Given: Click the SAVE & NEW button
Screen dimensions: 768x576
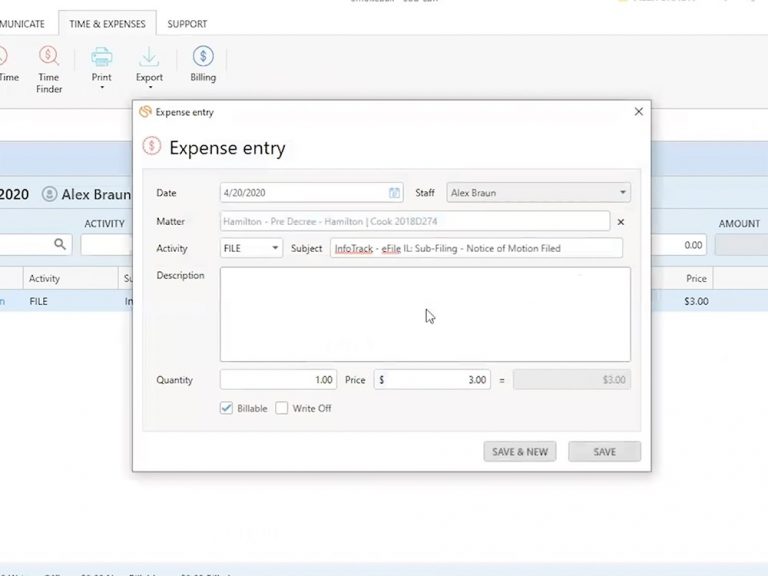Looking at the screenshot, I should (x=520, y=452).
